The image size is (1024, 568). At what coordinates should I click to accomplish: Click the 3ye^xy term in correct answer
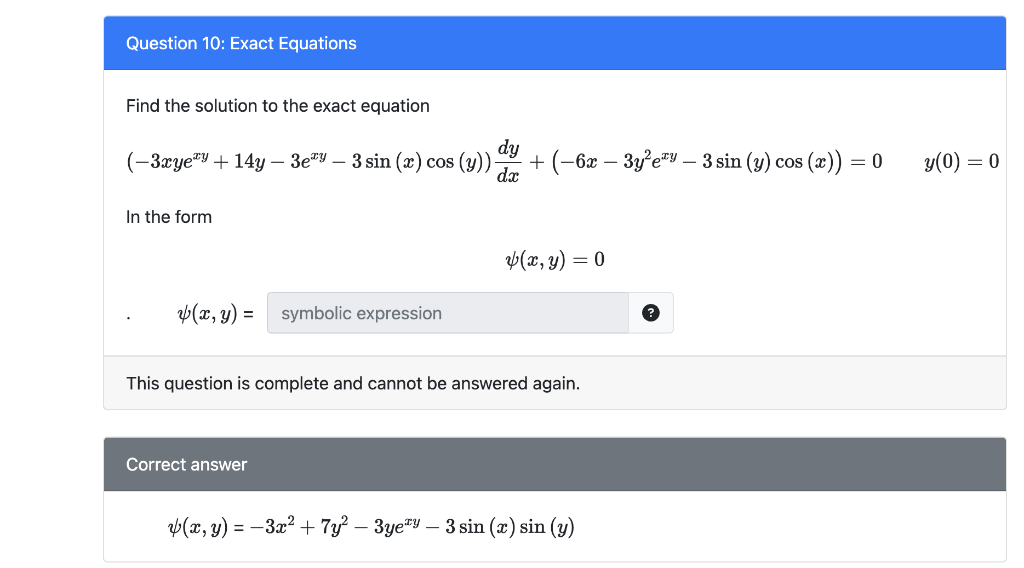point(396,526)
